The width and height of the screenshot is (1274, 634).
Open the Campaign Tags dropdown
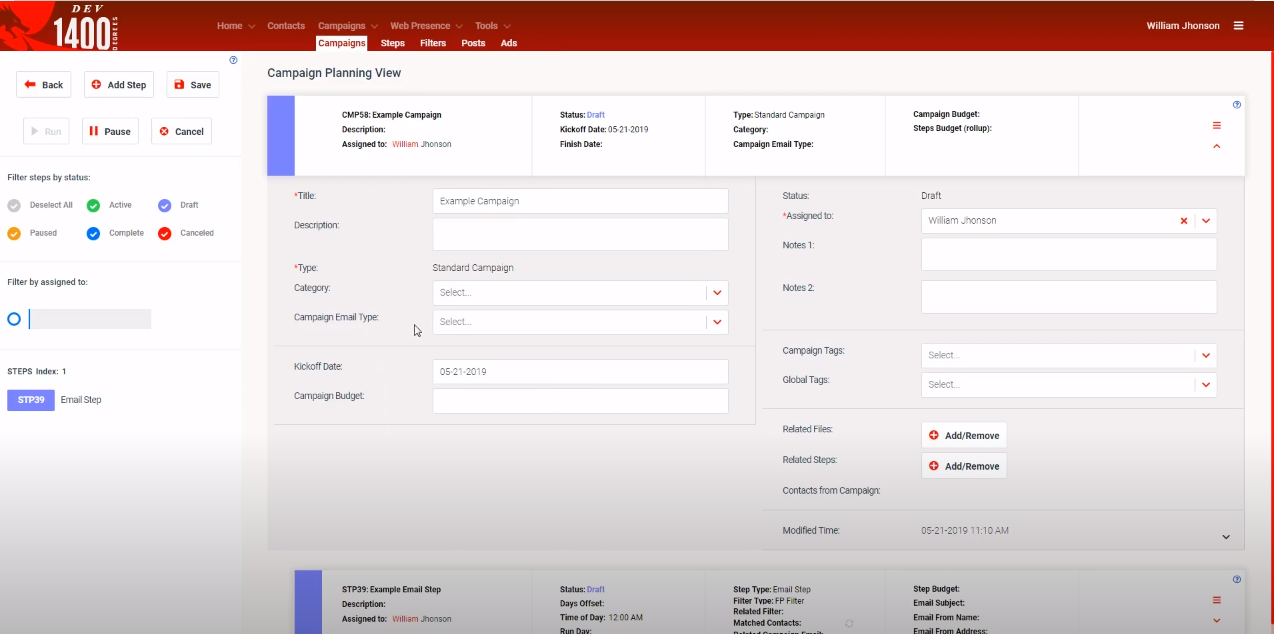pos(1069,355)
